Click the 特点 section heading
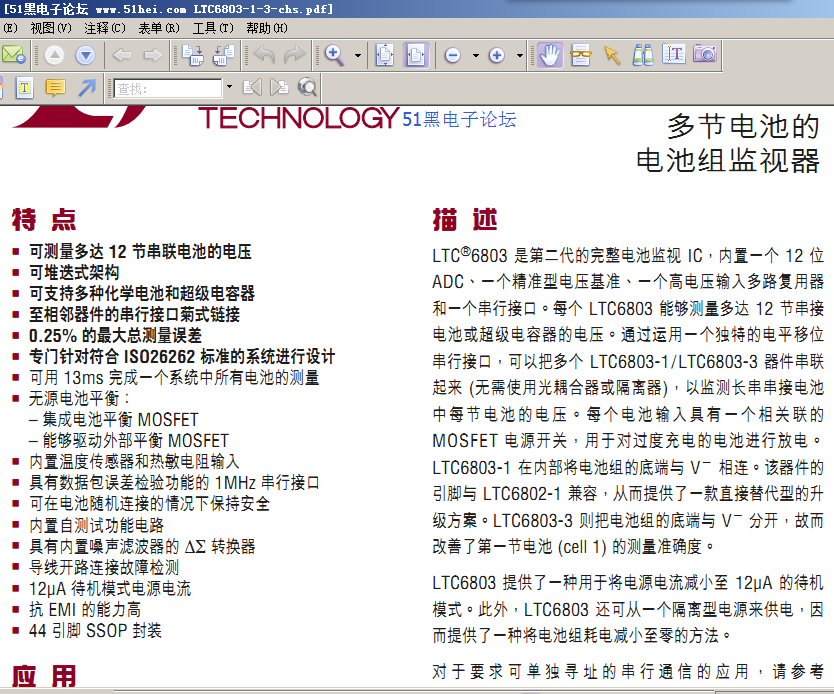 coord(44,220)
